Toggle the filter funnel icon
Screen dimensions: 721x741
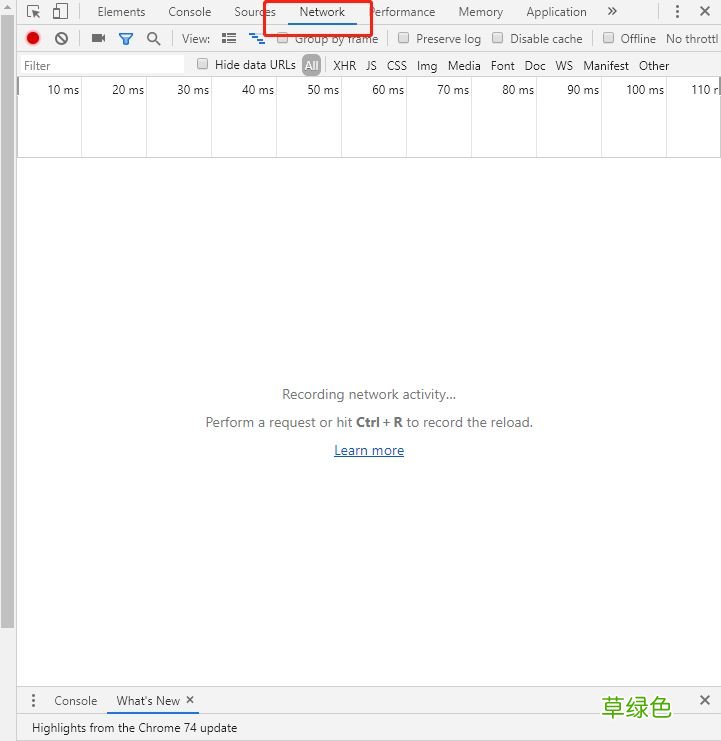tap(126, 39)
